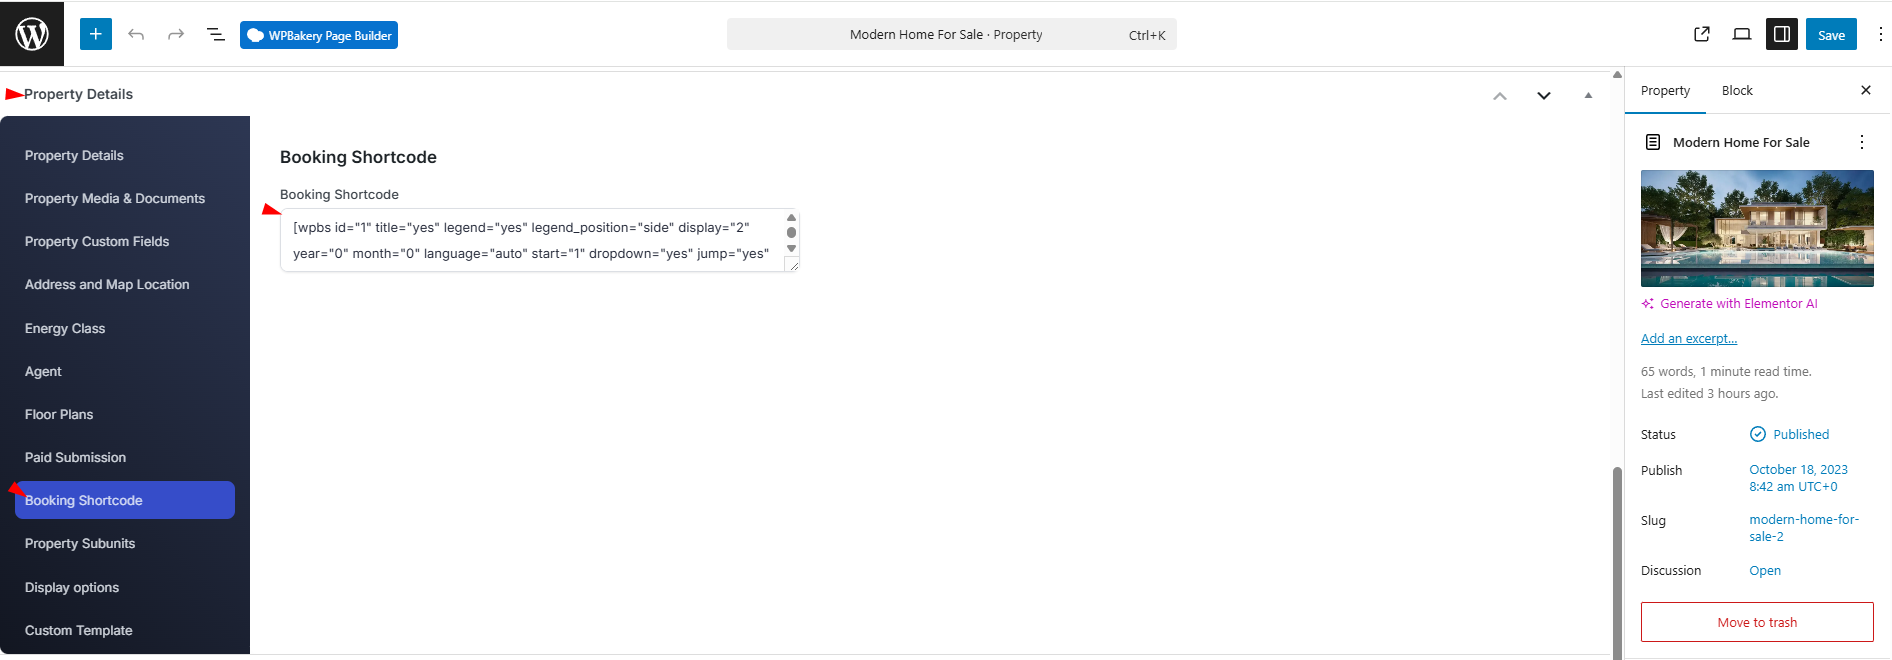
Task: Click the undo arrow icon
Action: tap(136, 35)
